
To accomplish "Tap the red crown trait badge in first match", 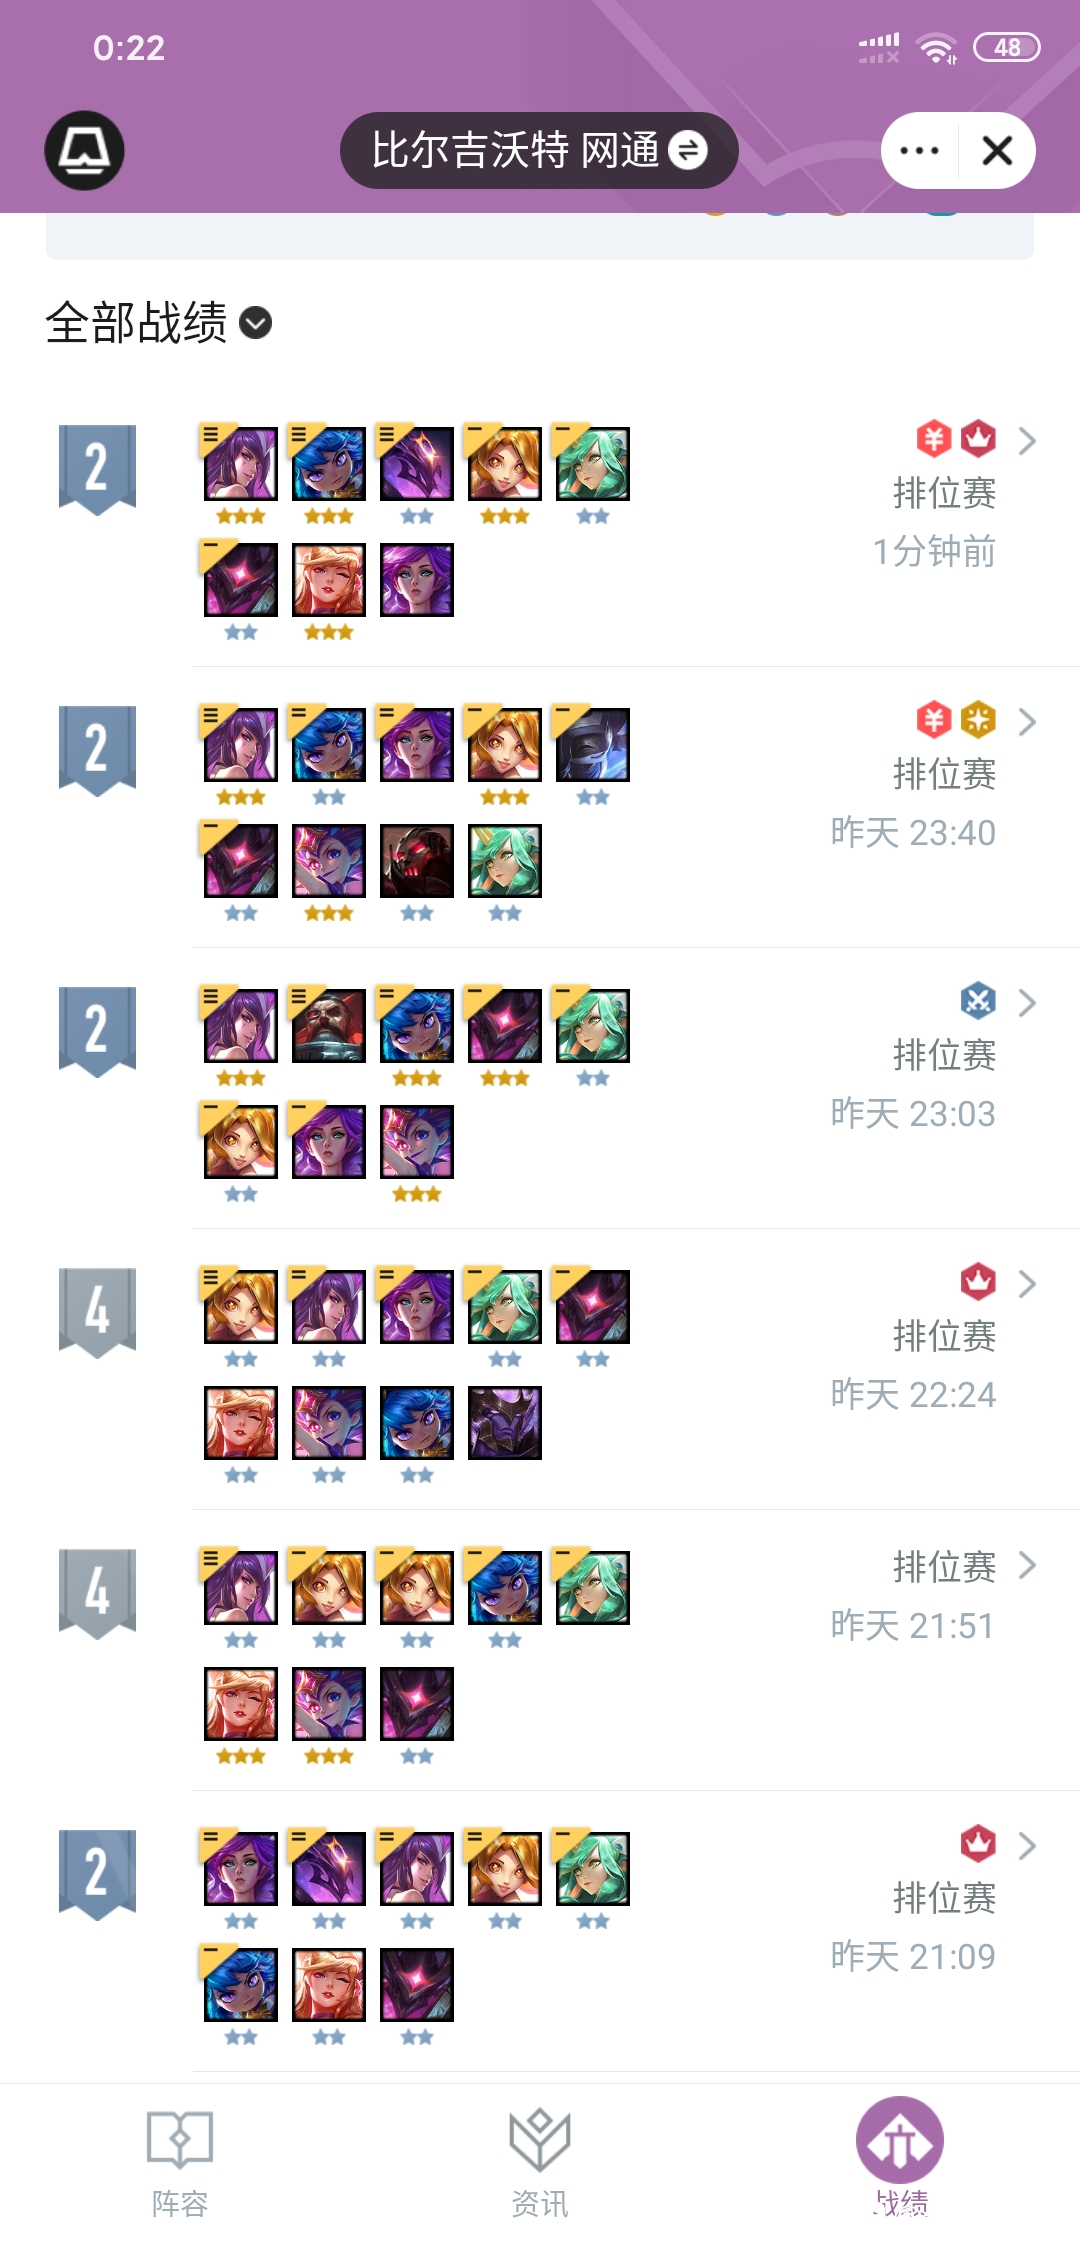I will coord(978,438).
